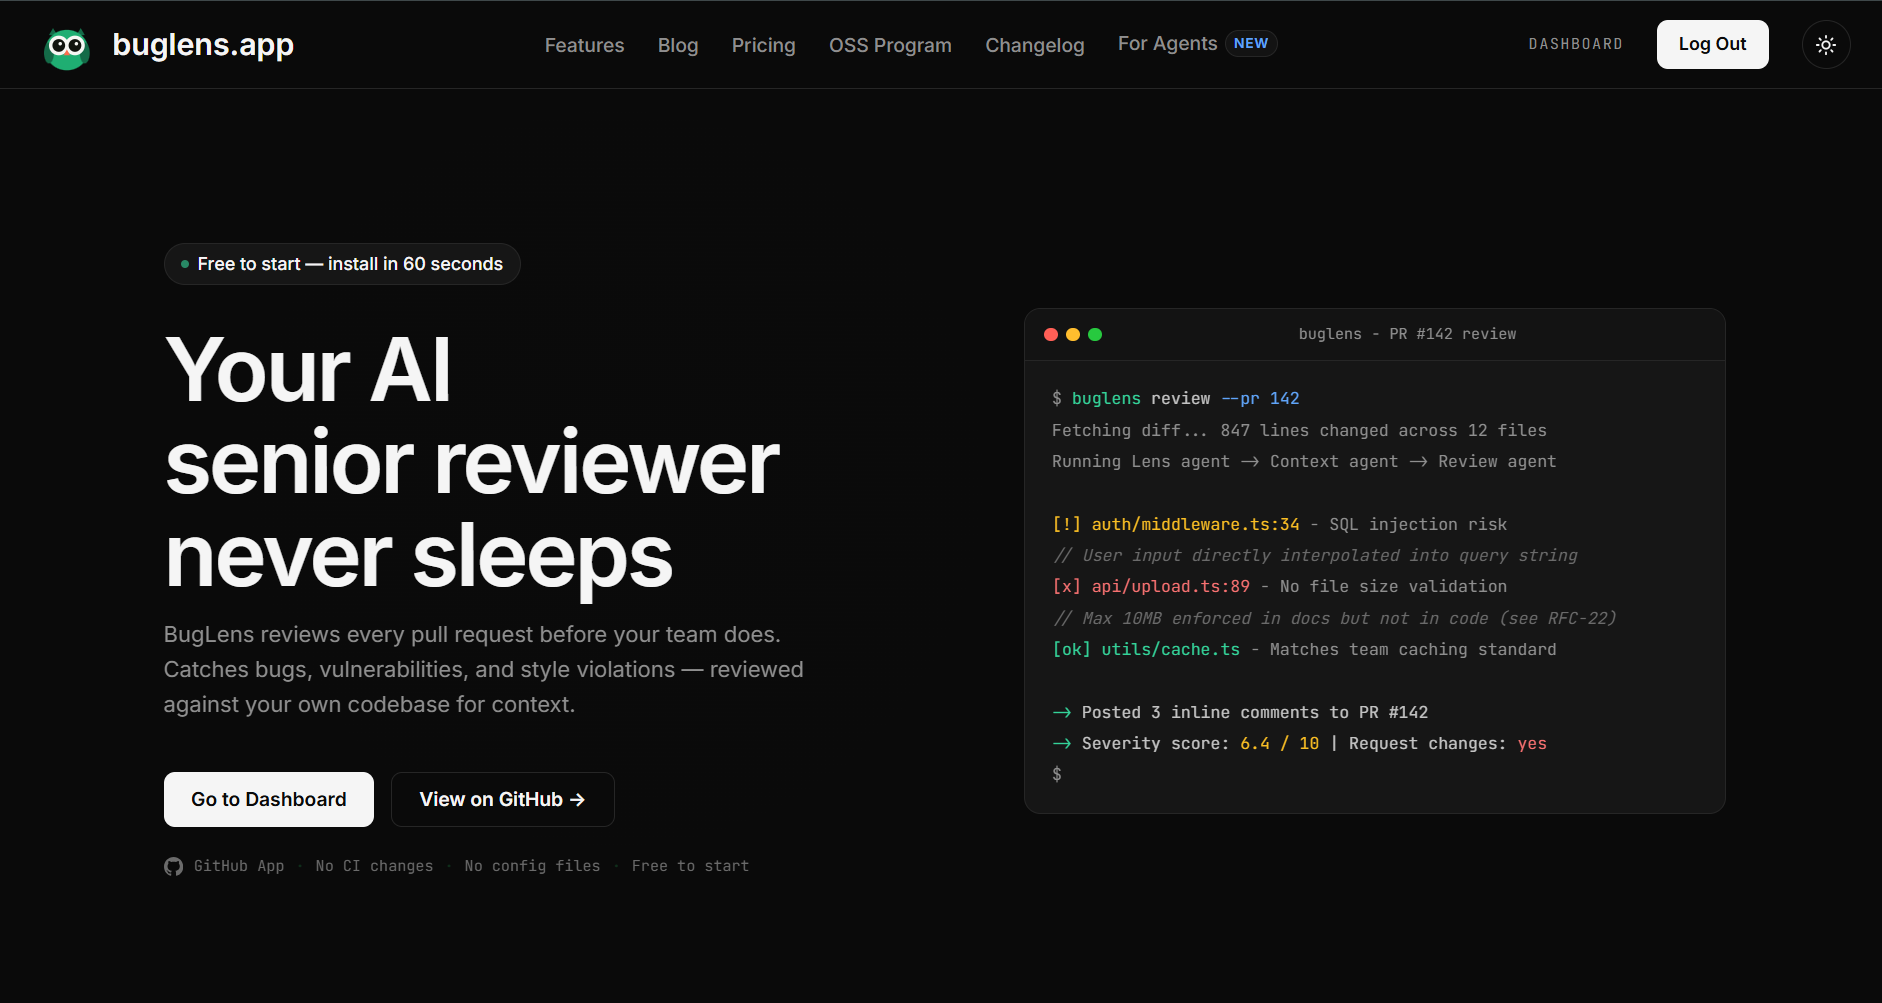
Task: Open the Features nav item
Action: [x=584, y=45]
